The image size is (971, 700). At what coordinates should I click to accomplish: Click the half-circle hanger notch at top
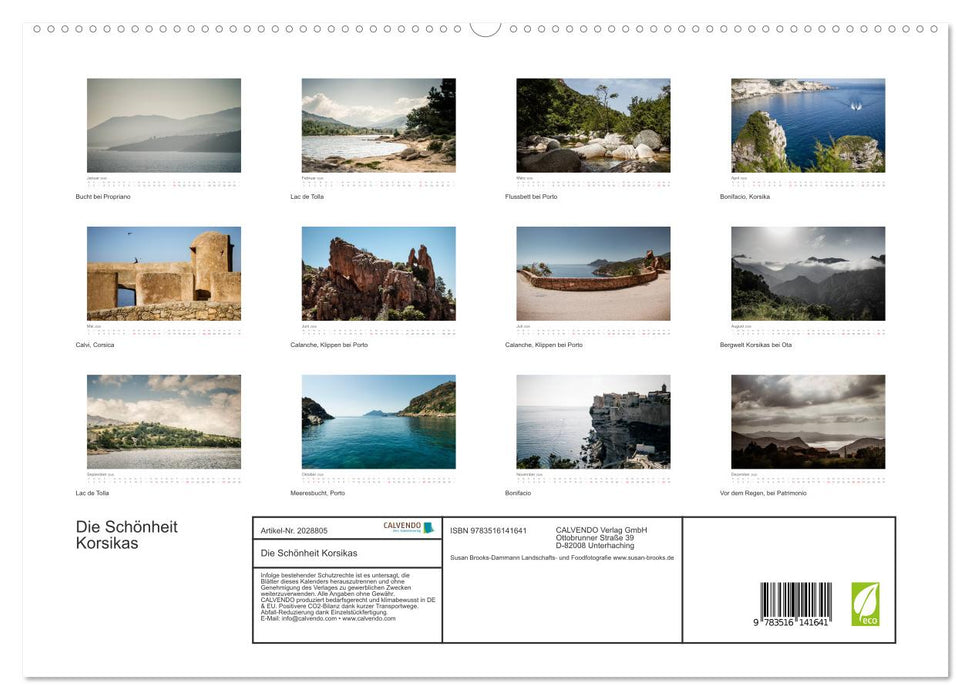(x=485, y=28)
